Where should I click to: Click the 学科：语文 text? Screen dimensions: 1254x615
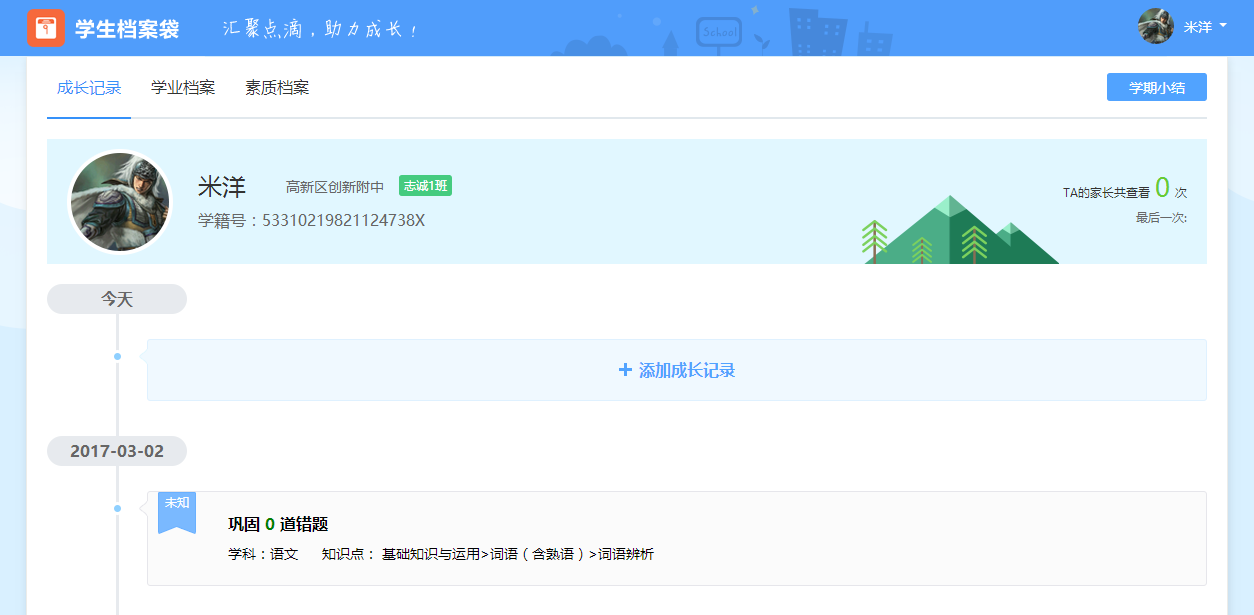click(264, 554)
